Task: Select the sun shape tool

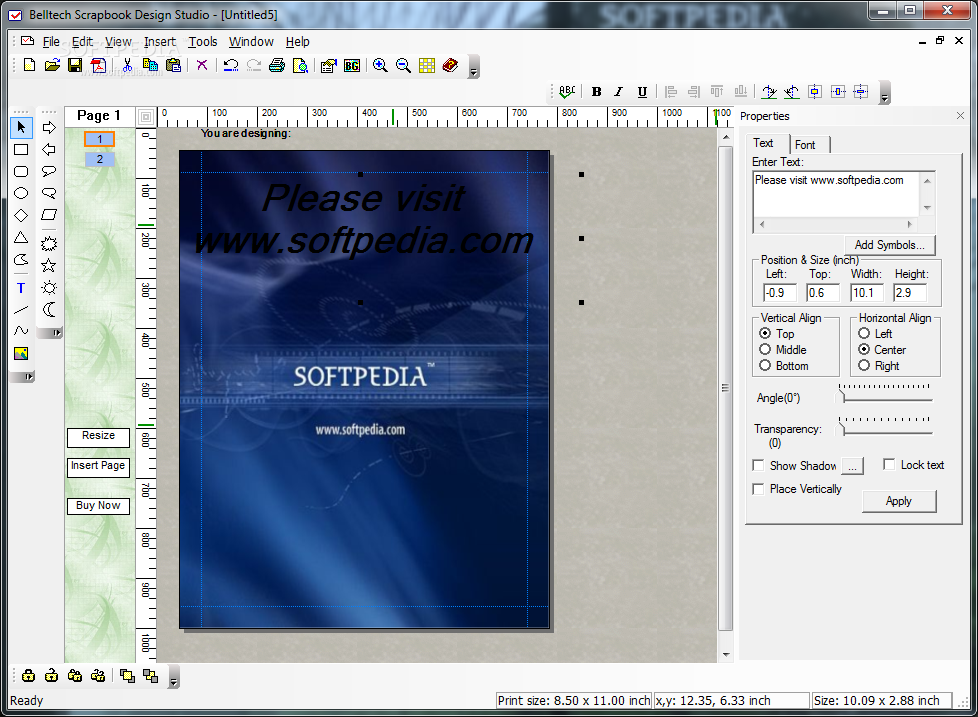Action: [49, 287]
